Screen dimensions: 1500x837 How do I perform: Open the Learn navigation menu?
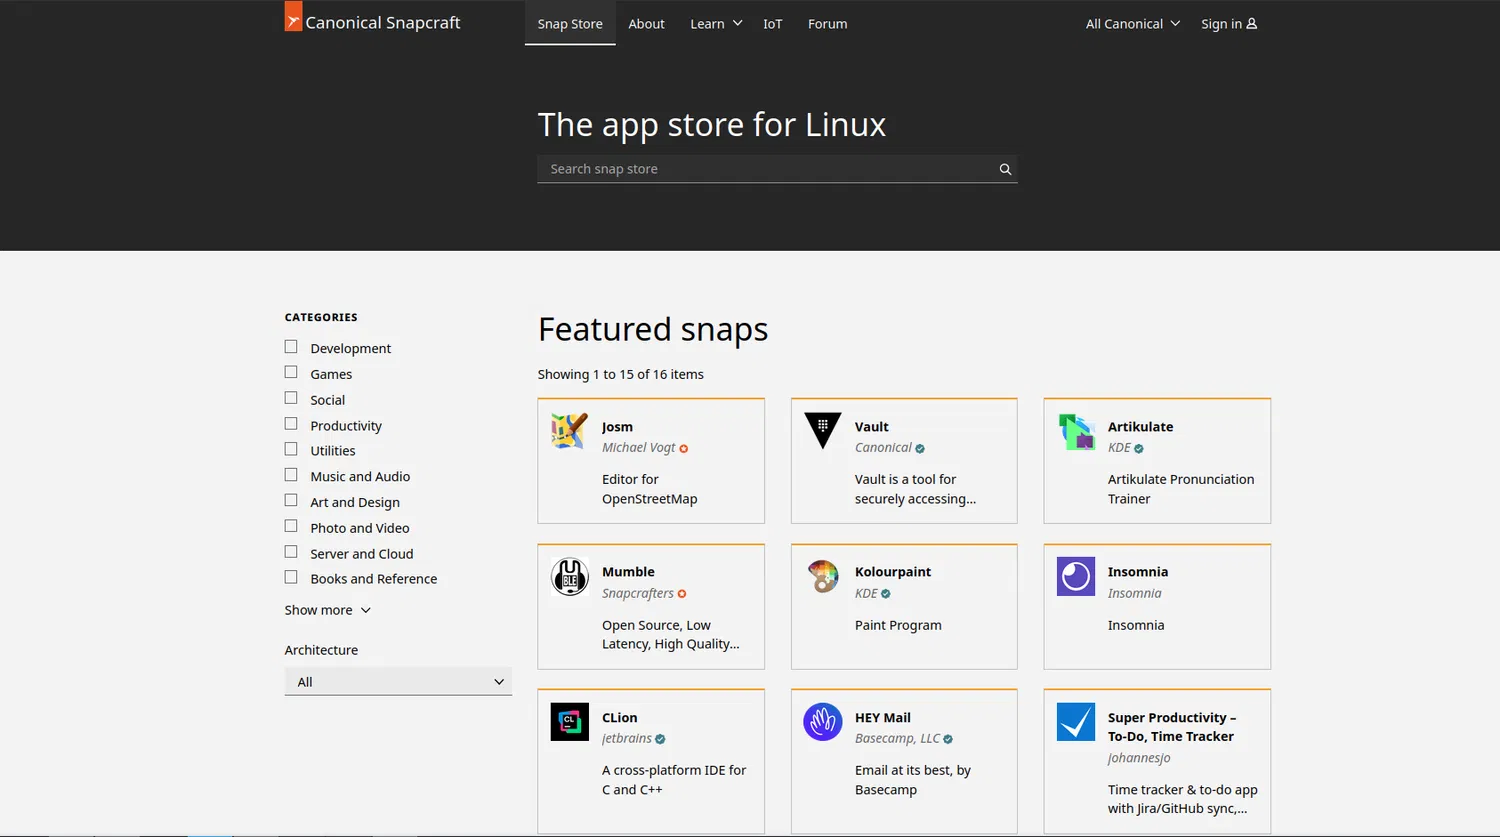715,24
